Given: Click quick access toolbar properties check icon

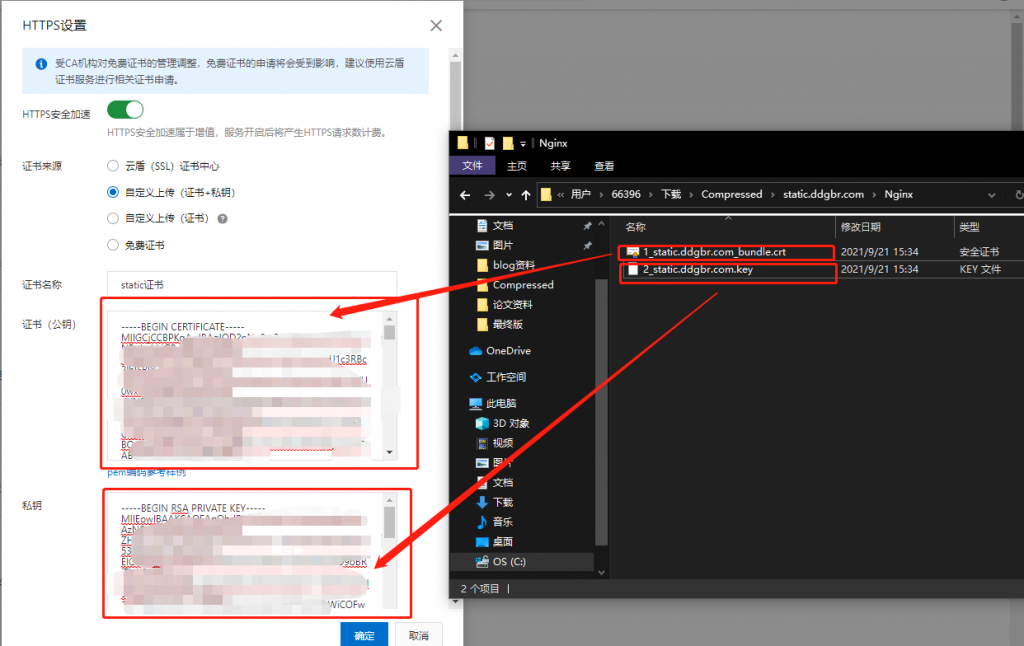Looking at the screenshot, I should (489, 143).
